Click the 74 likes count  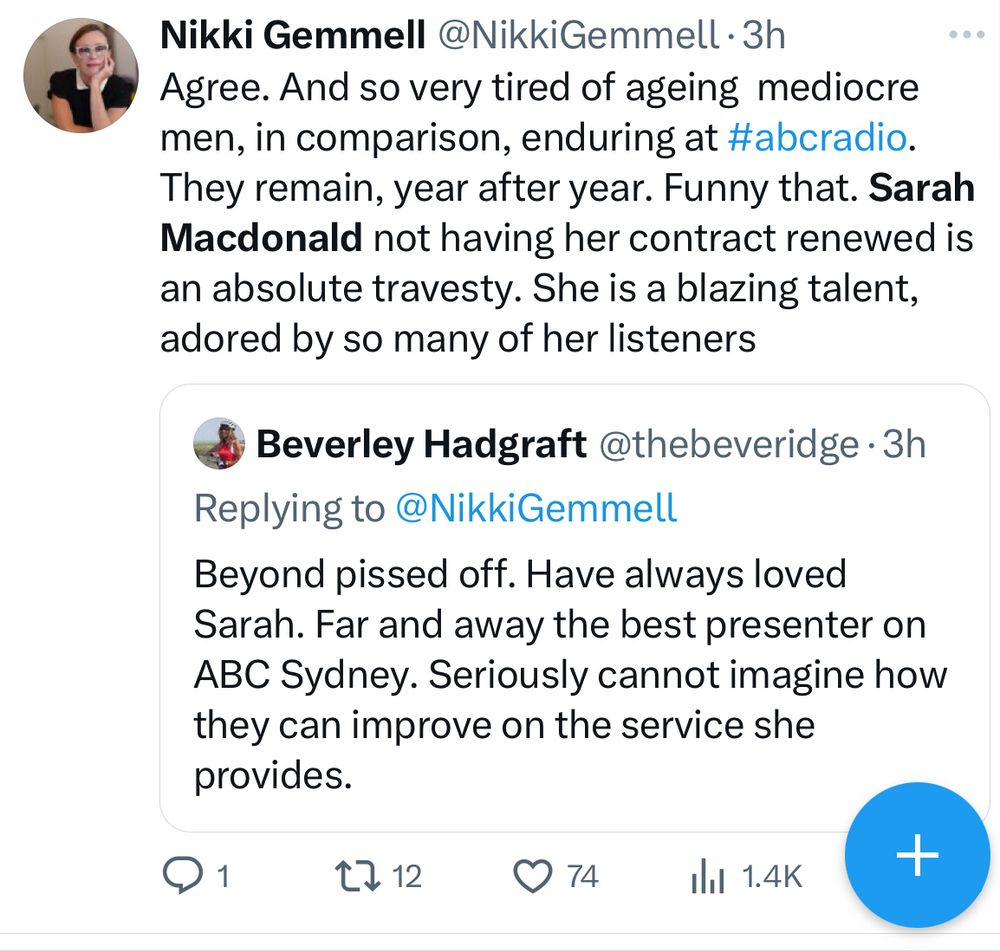tap(582, 877)
